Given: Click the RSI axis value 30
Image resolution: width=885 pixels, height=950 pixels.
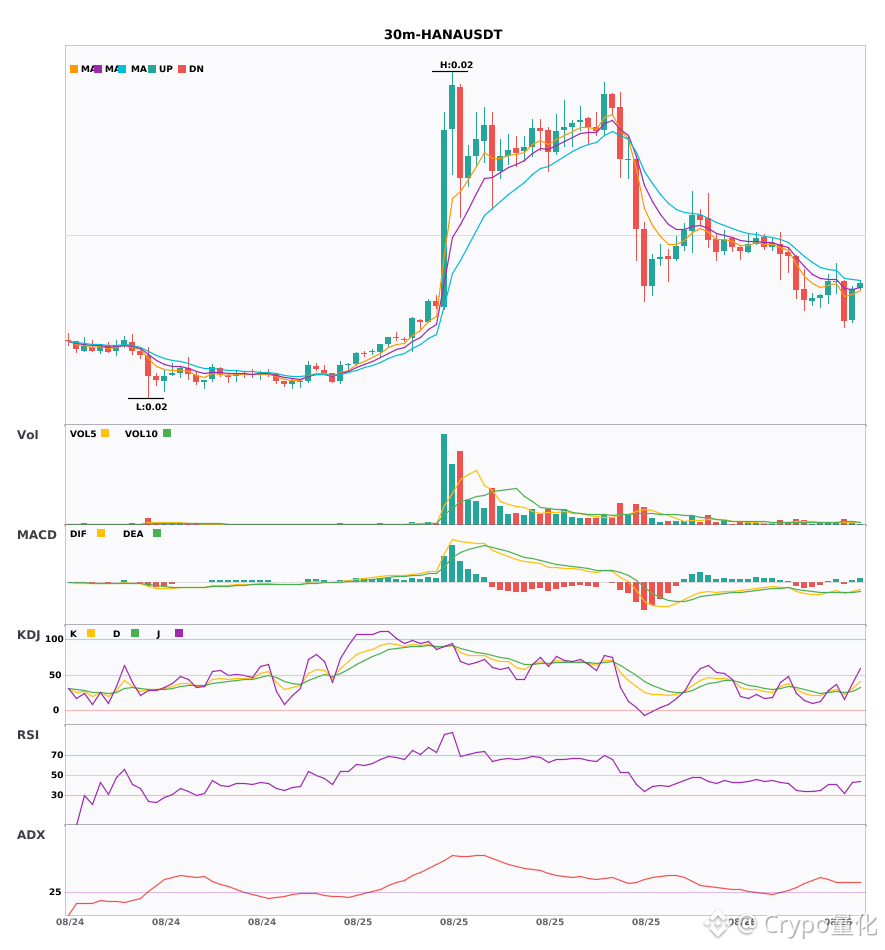Looking at the screenshot, I should click(x=57, y=795).
